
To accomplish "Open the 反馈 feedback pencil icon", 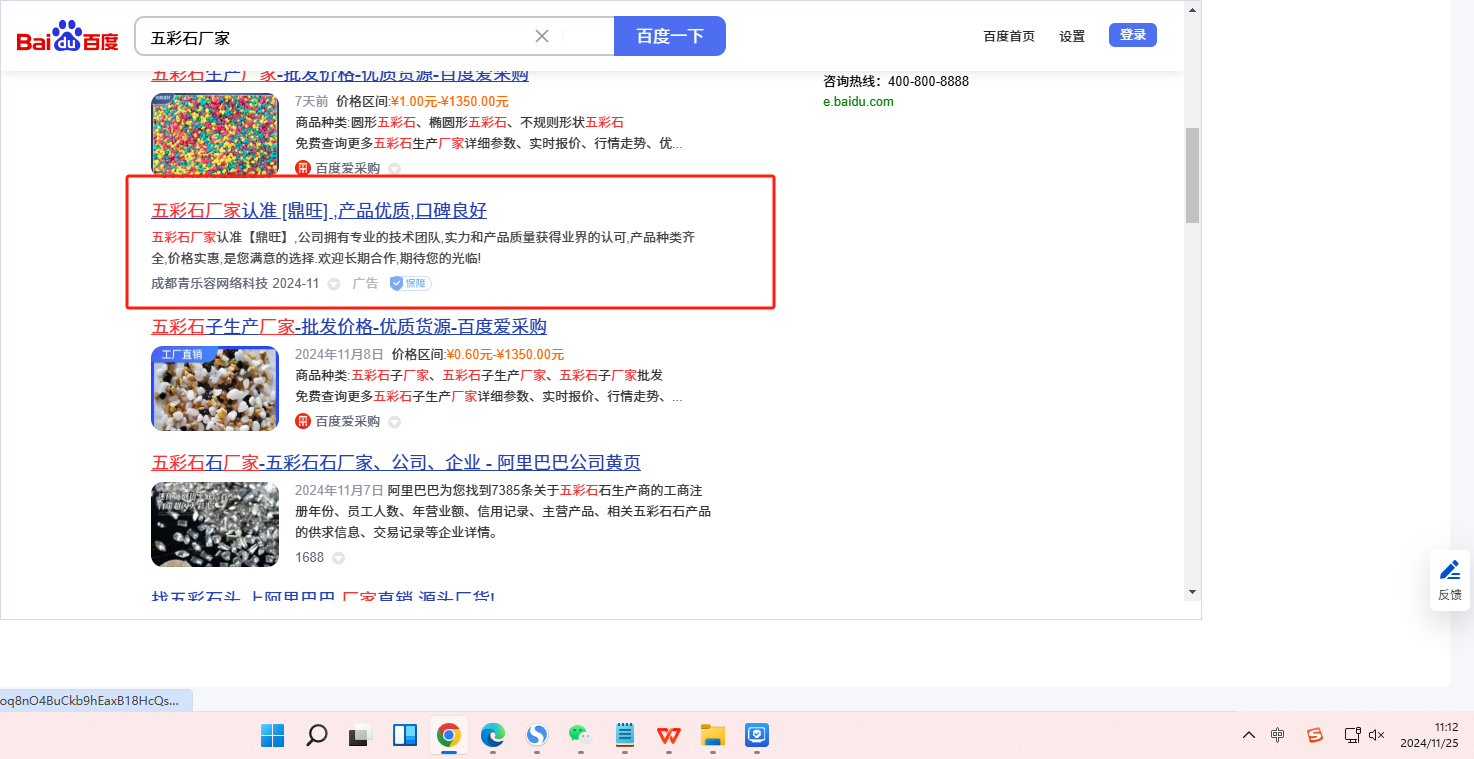I will (1449, 570).
